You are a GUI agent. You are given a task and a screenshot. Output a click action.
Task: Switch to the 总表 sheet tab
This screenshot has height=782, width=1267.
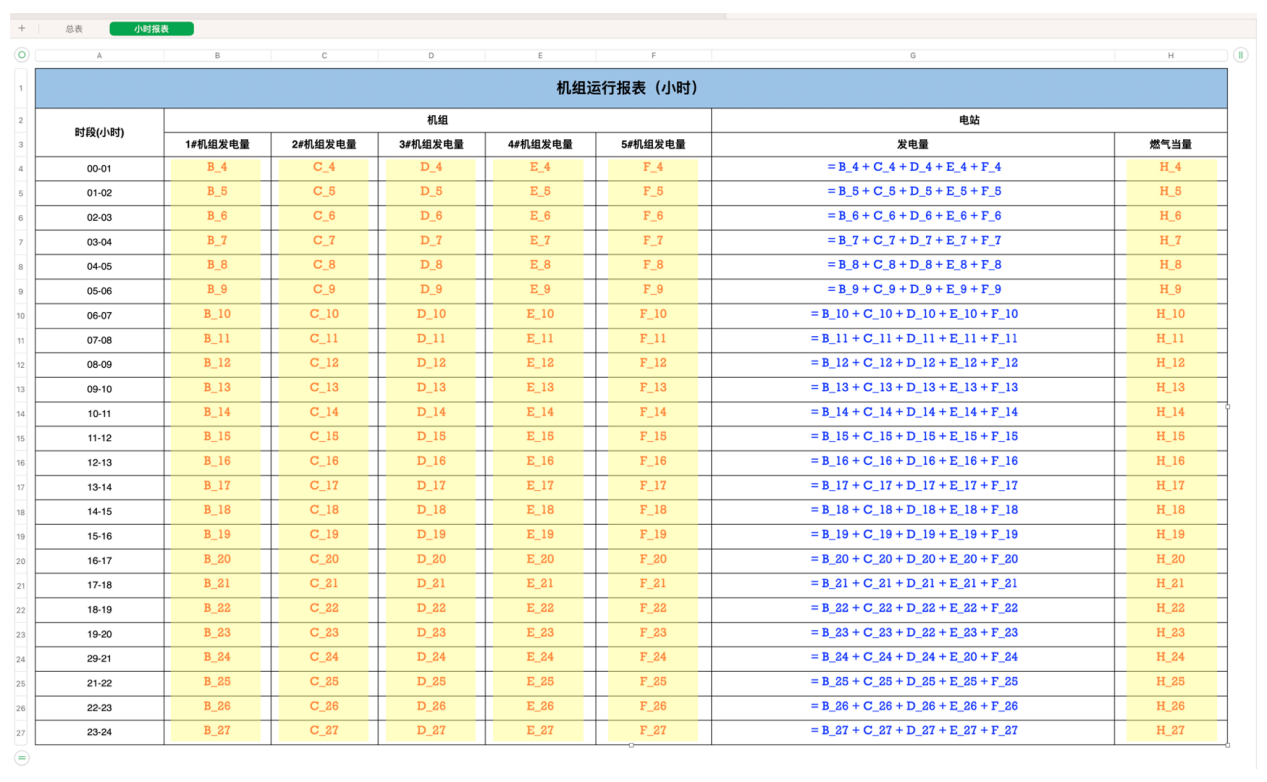tap(74, 29)
